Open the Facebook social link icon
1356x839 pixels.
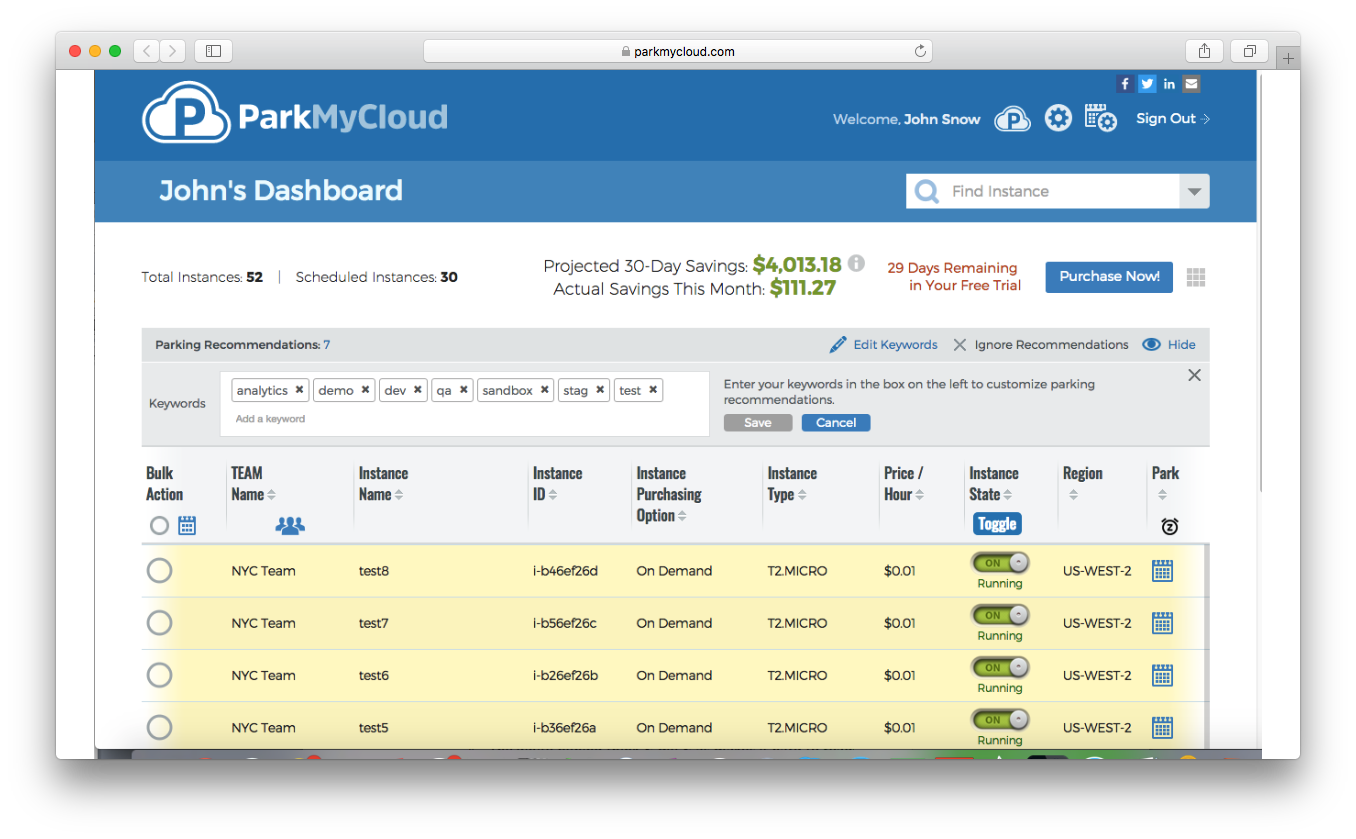coord(1125,84)
